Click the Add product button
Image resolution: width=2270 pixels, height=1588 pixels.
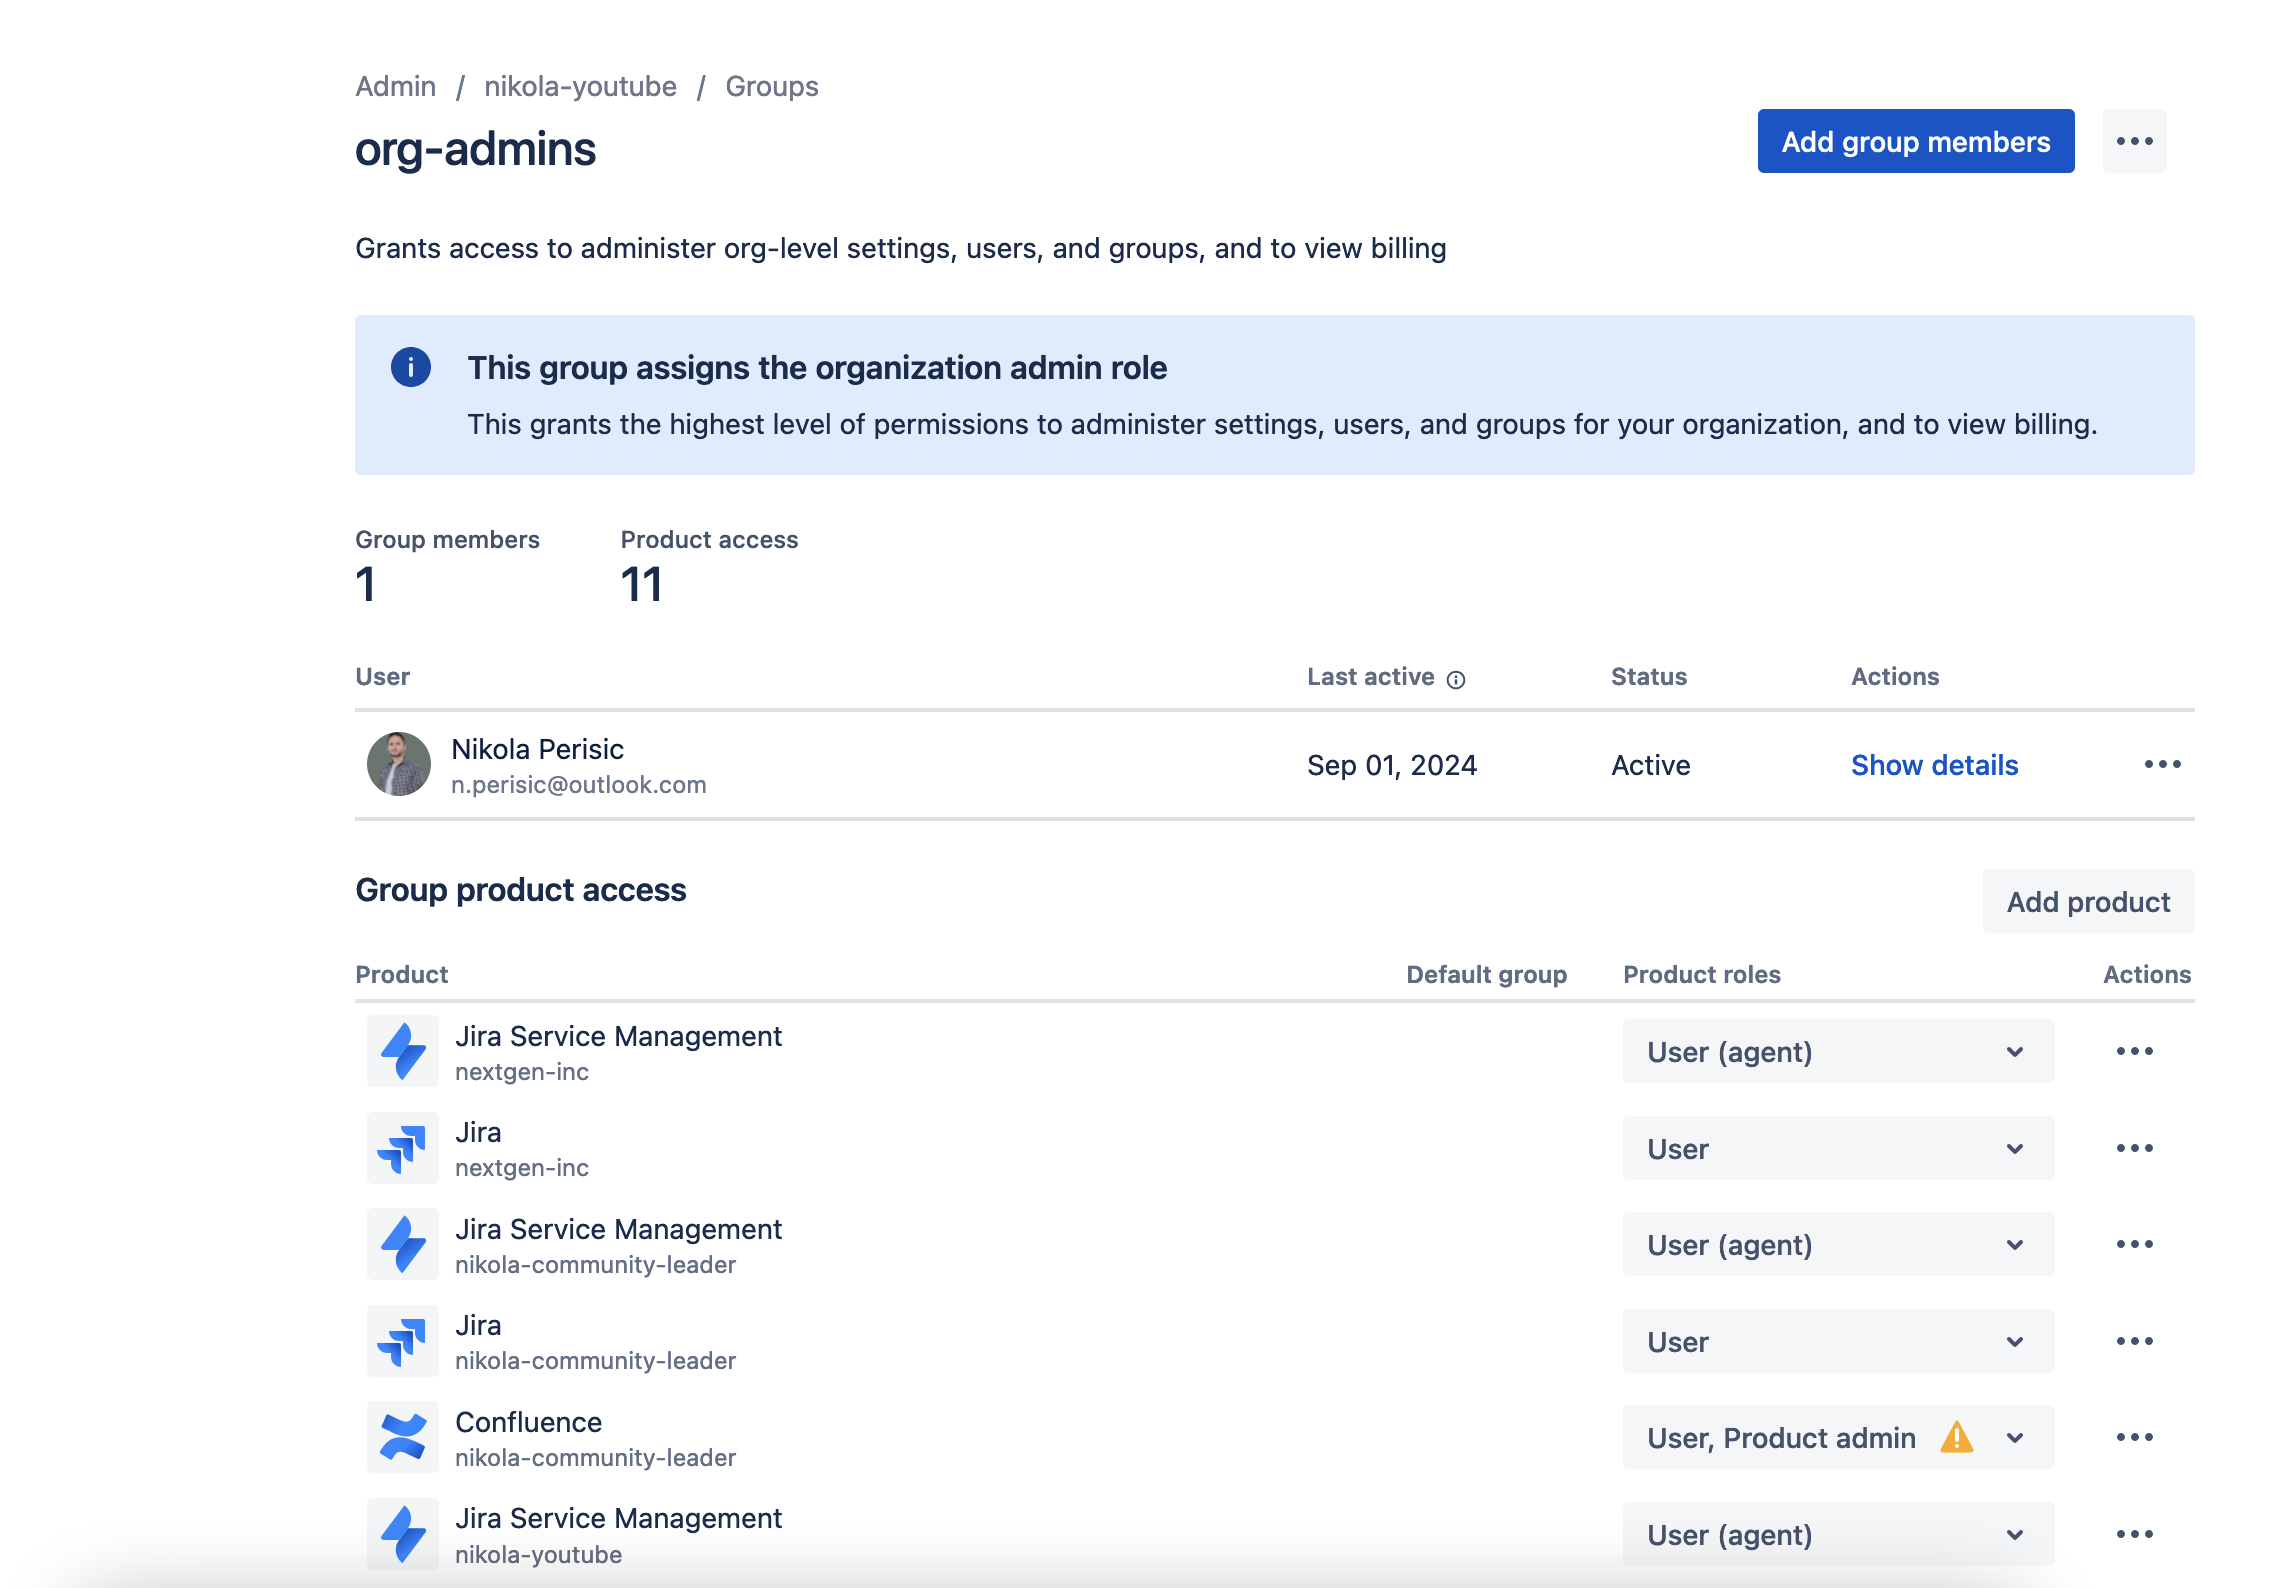pyautogui.click(x=2088, y=901)
